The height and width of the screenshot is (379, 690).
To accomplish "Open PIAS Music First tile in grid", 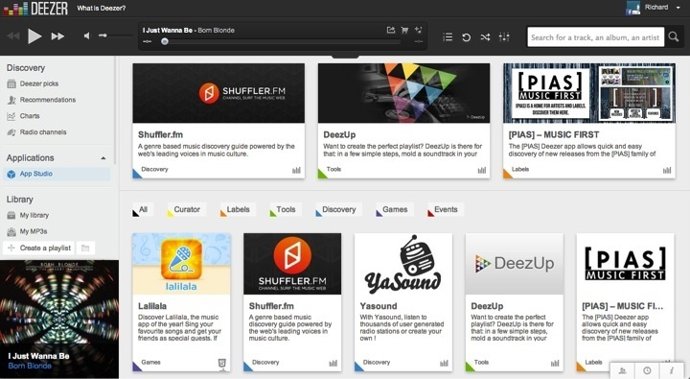I will pos(625,302).
